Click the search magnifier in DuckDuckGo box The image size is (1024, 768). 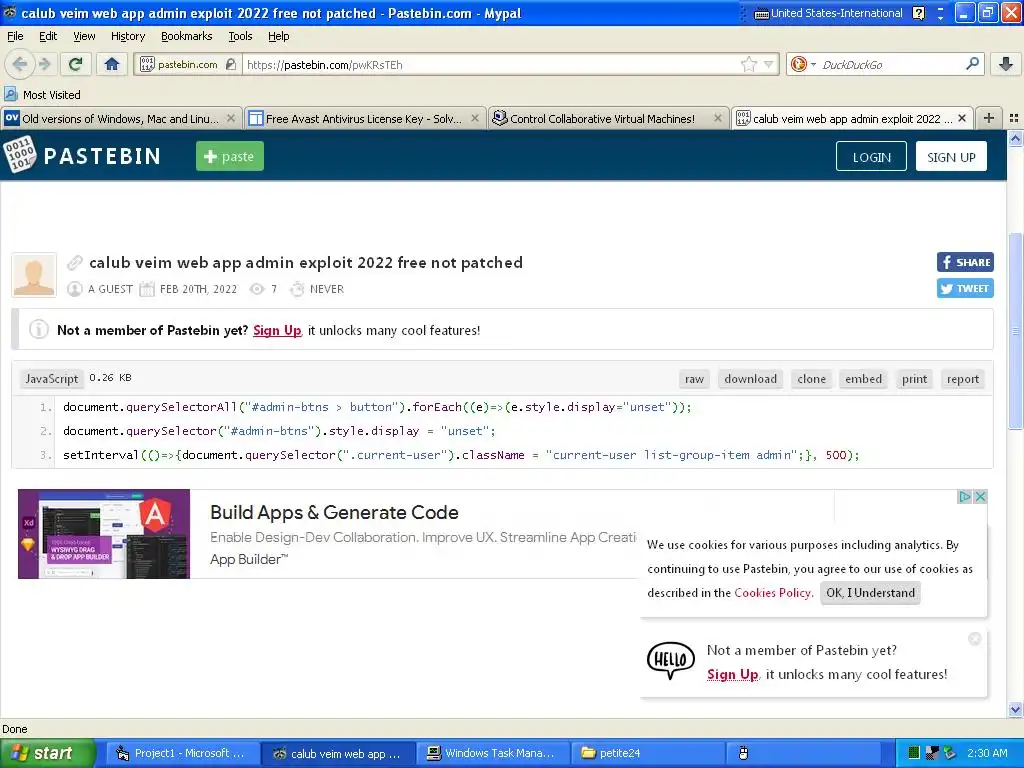point(972,64)
